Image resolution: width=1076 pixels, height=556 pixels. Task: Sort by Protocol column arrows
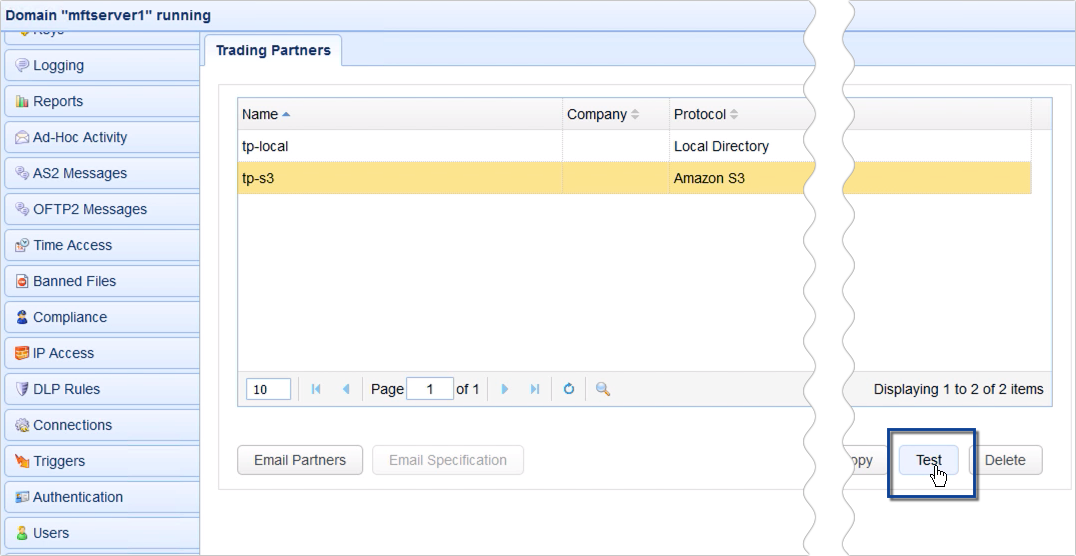coord(734,114)
